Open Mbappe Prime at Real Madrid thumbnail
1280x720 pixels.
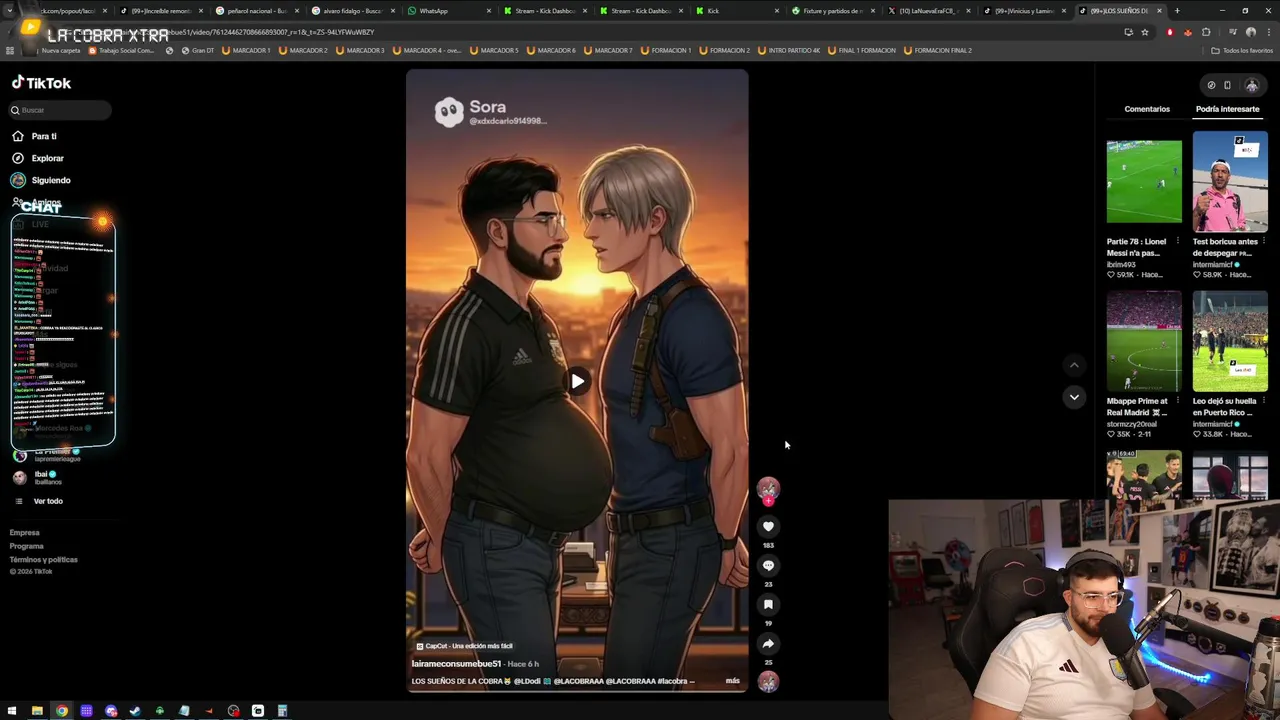point(1144,341)
